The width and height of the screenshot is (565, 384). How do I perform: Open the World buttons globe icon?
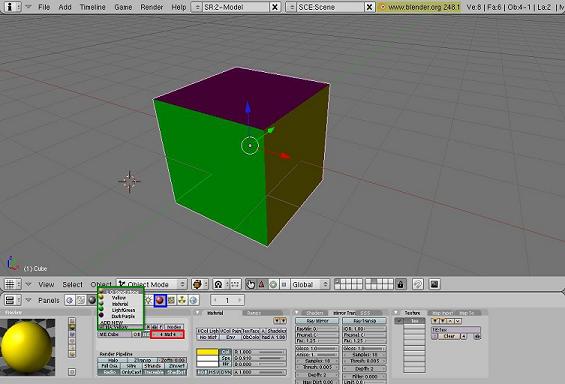point(193,300)
